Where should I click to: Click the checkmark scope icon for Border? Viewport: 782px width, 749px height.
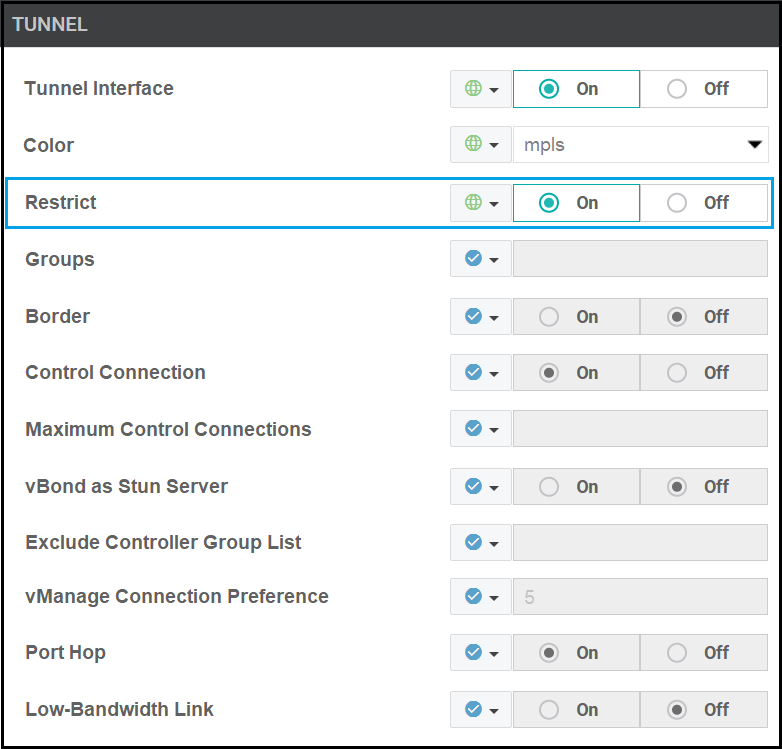tap(473, 316)
